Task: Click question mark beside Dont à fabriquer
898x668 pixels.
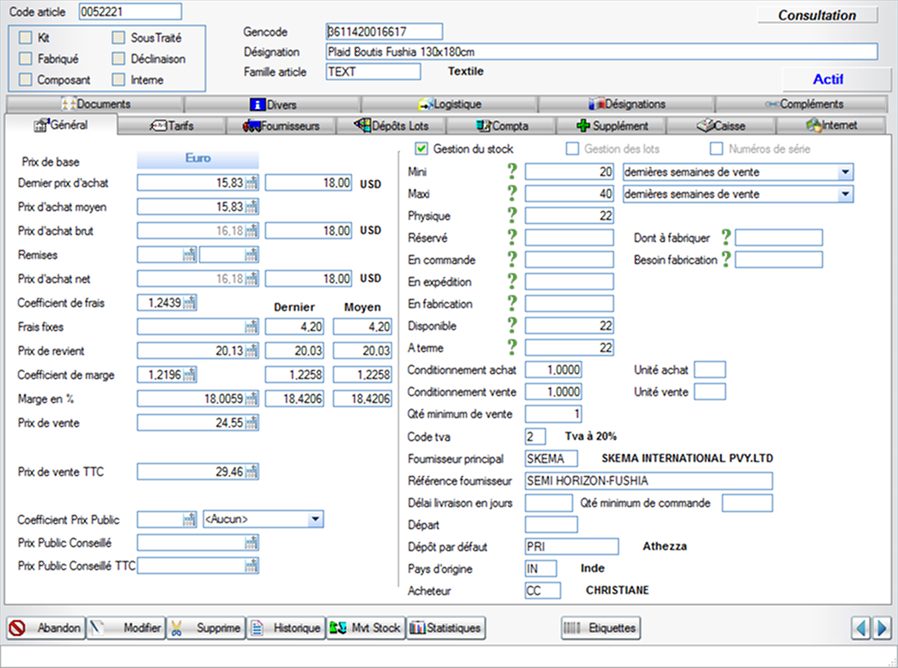Action: (x=726, y=237)
